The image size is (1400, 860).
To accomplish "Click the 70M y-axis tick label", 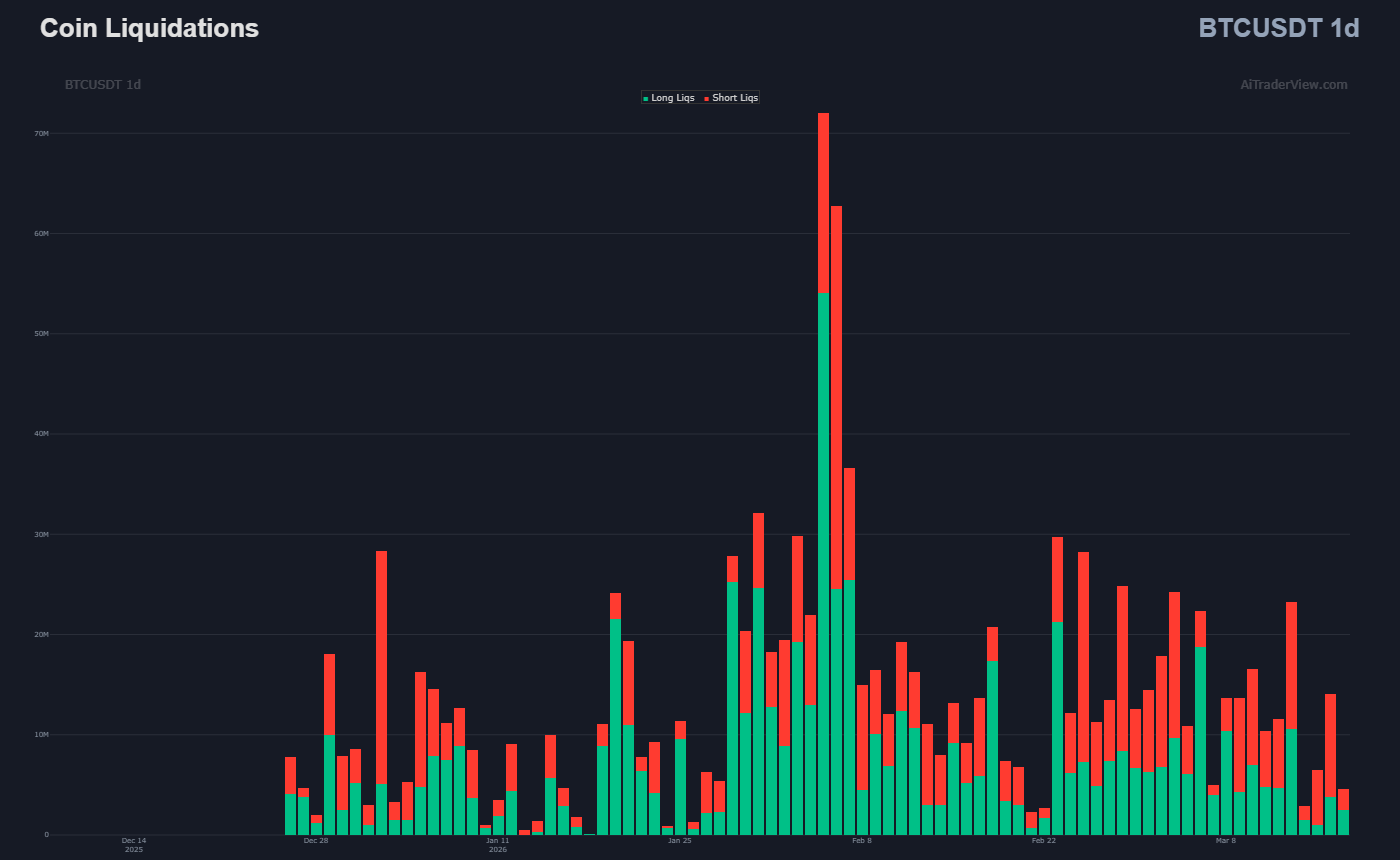I will (42, 133).
